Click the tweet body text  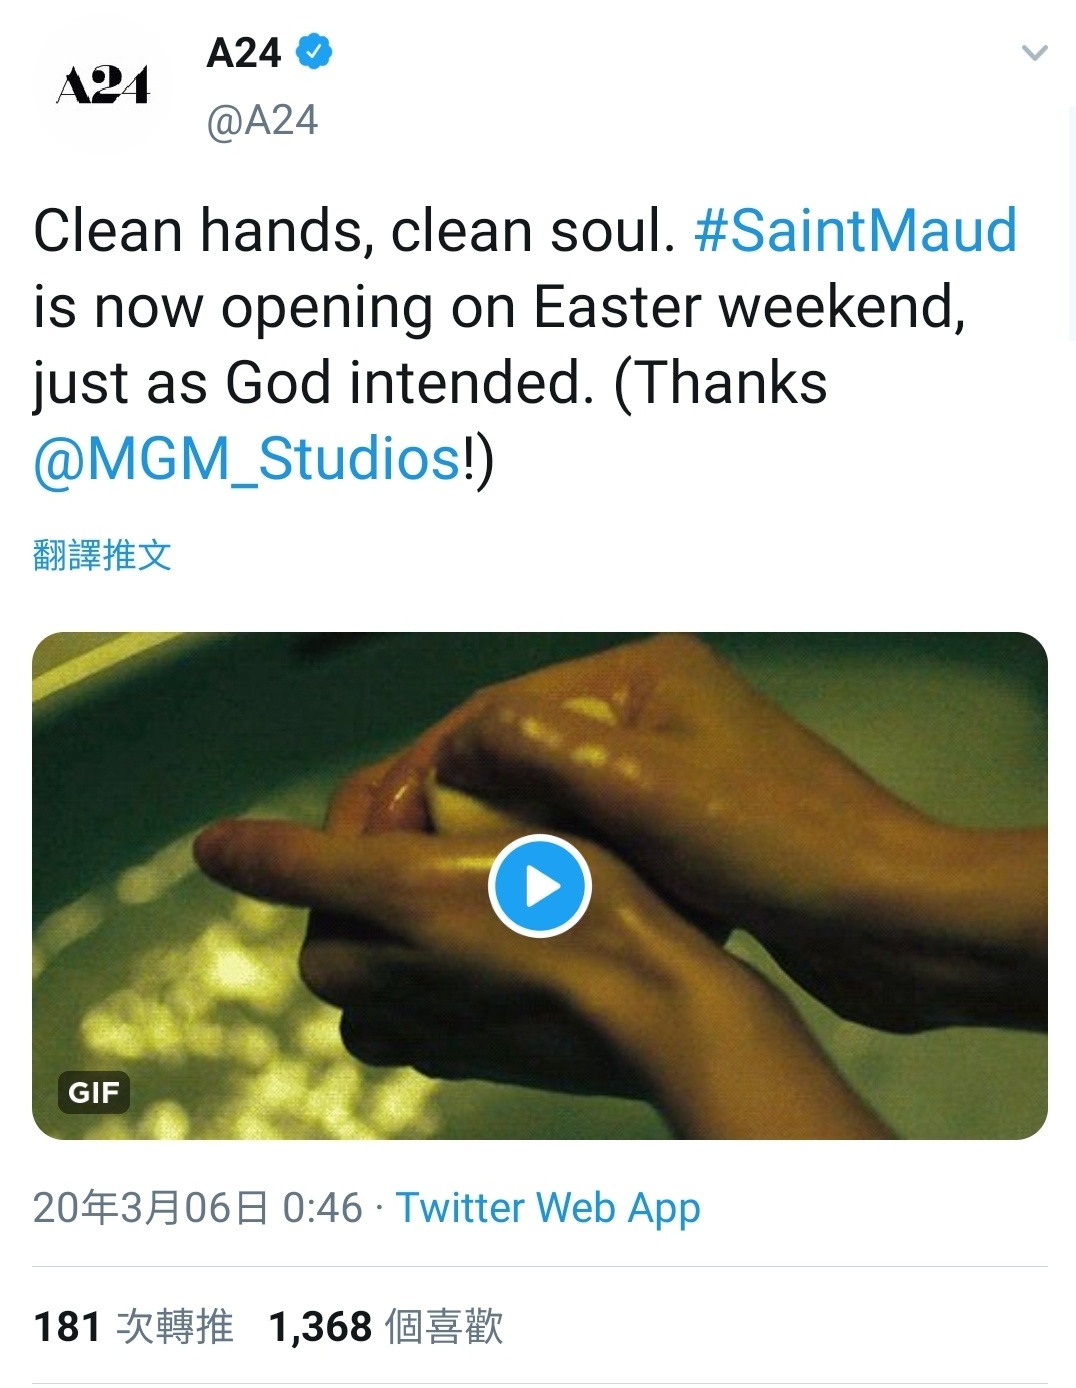(525, 345)
